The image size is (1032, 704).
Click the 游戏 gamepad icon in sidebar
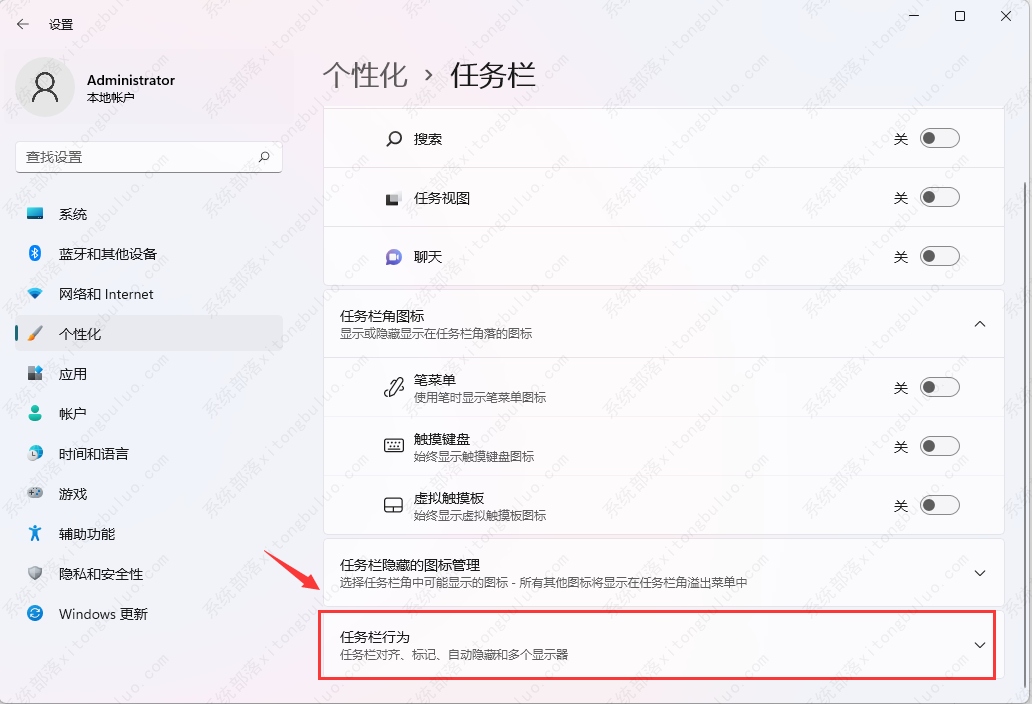click(36, 494)
